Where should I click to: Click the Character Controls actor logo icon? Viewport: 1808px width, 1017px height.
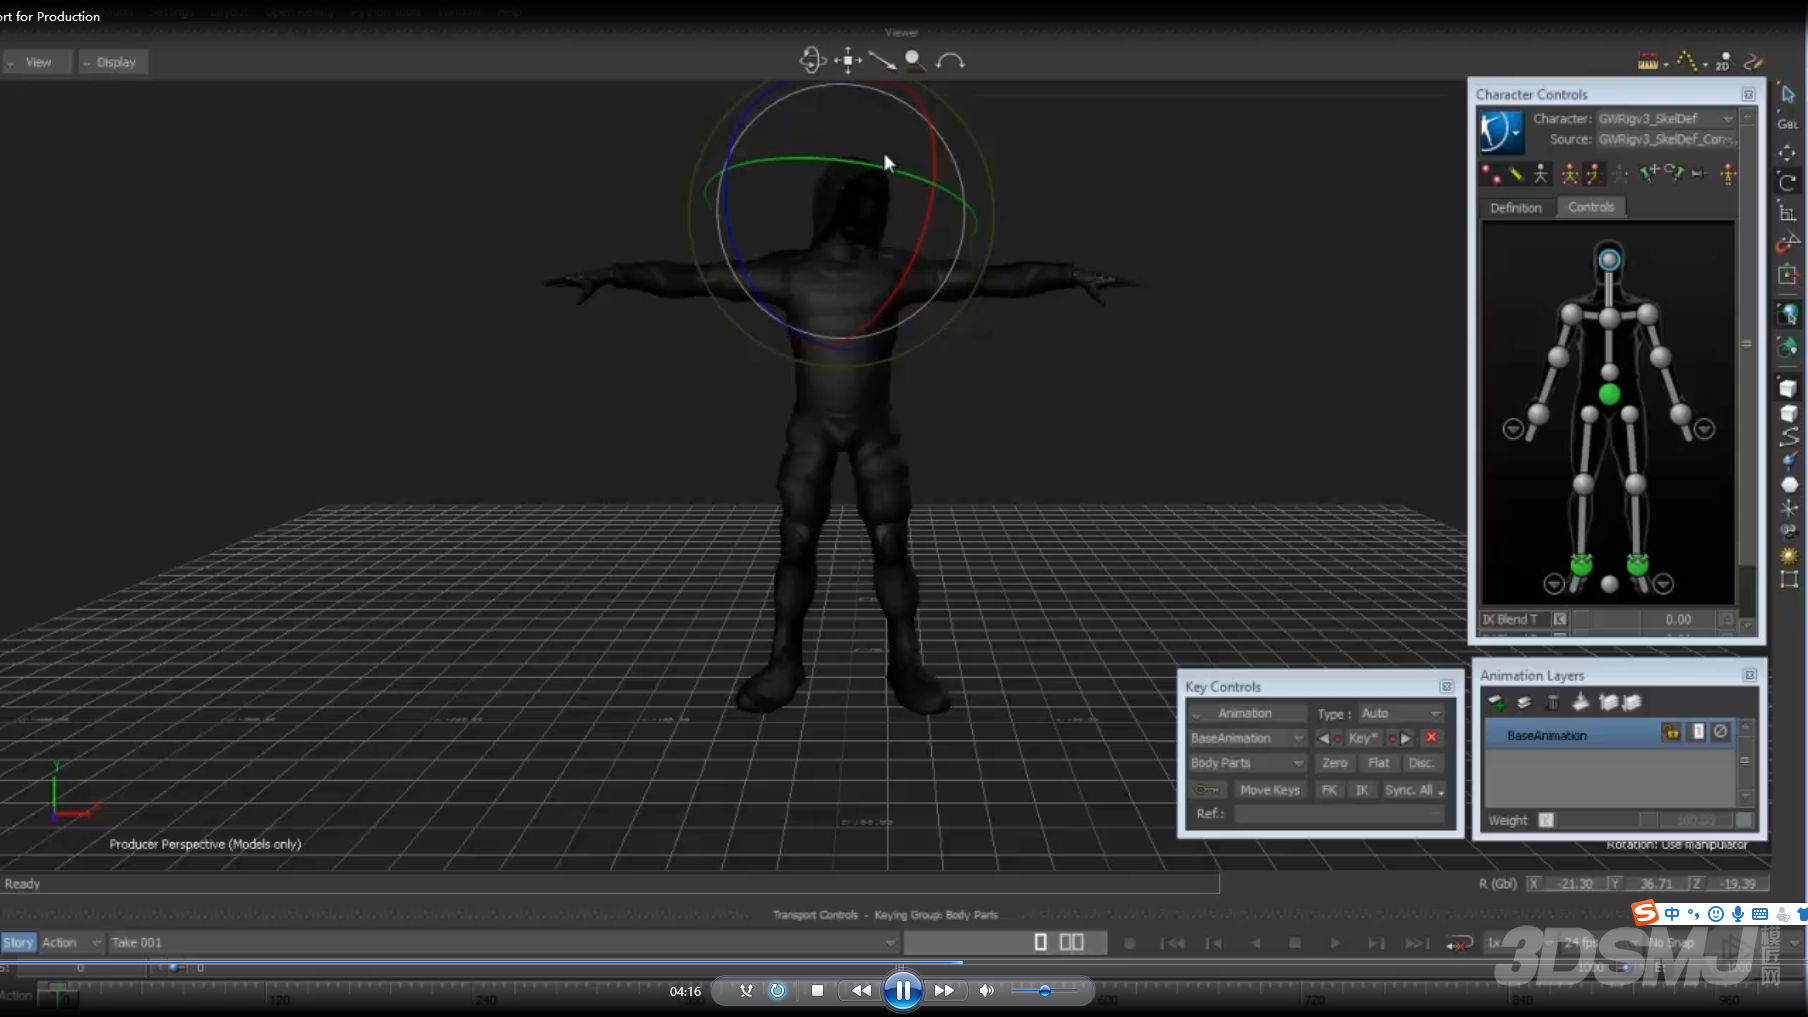[x=1501, y=130]
